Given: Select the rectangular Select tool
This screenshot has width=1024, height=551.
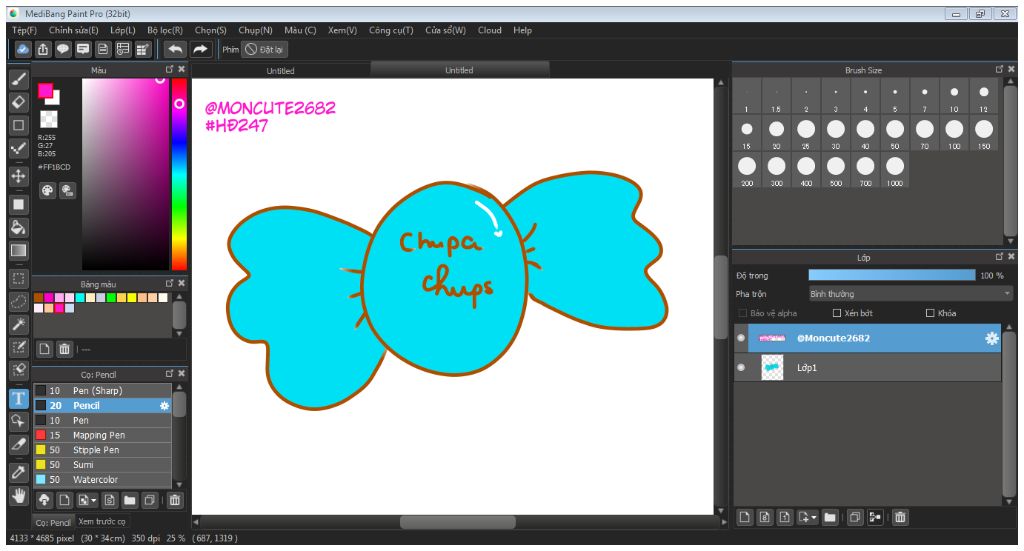Looking at the screenshot, I should (19, 279).
